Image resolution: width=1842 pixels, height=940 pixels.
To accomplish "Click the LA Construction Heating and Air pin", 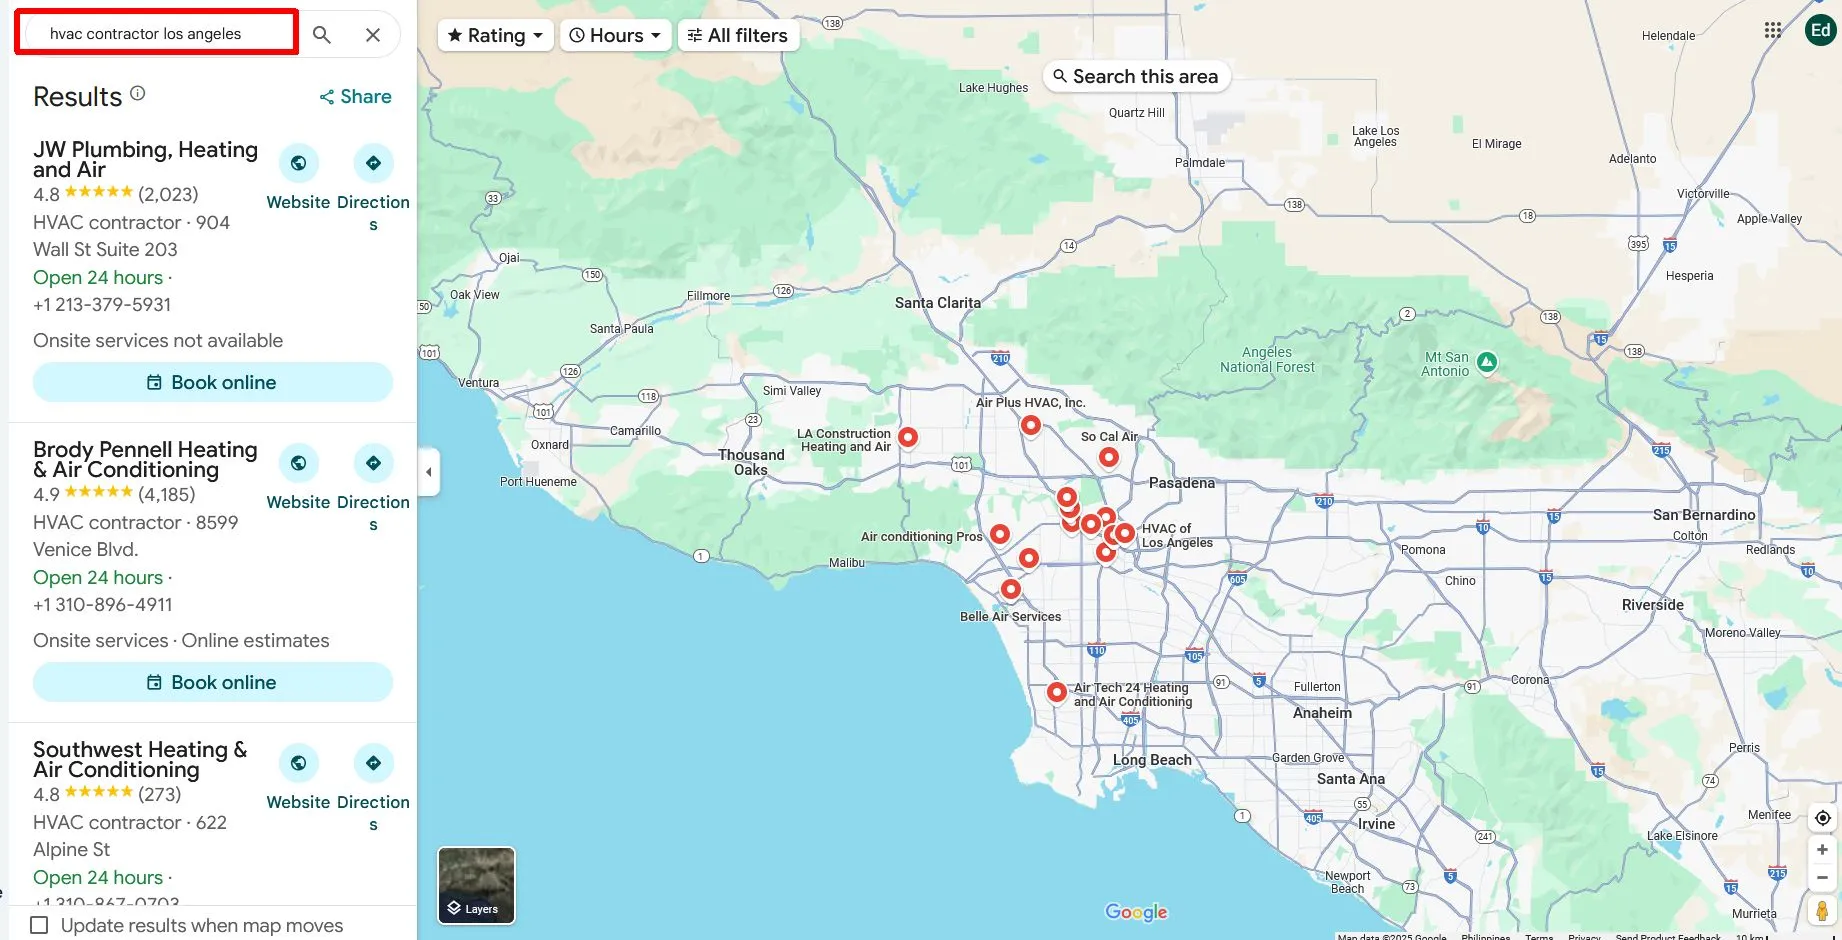I will tap(908, 437).
